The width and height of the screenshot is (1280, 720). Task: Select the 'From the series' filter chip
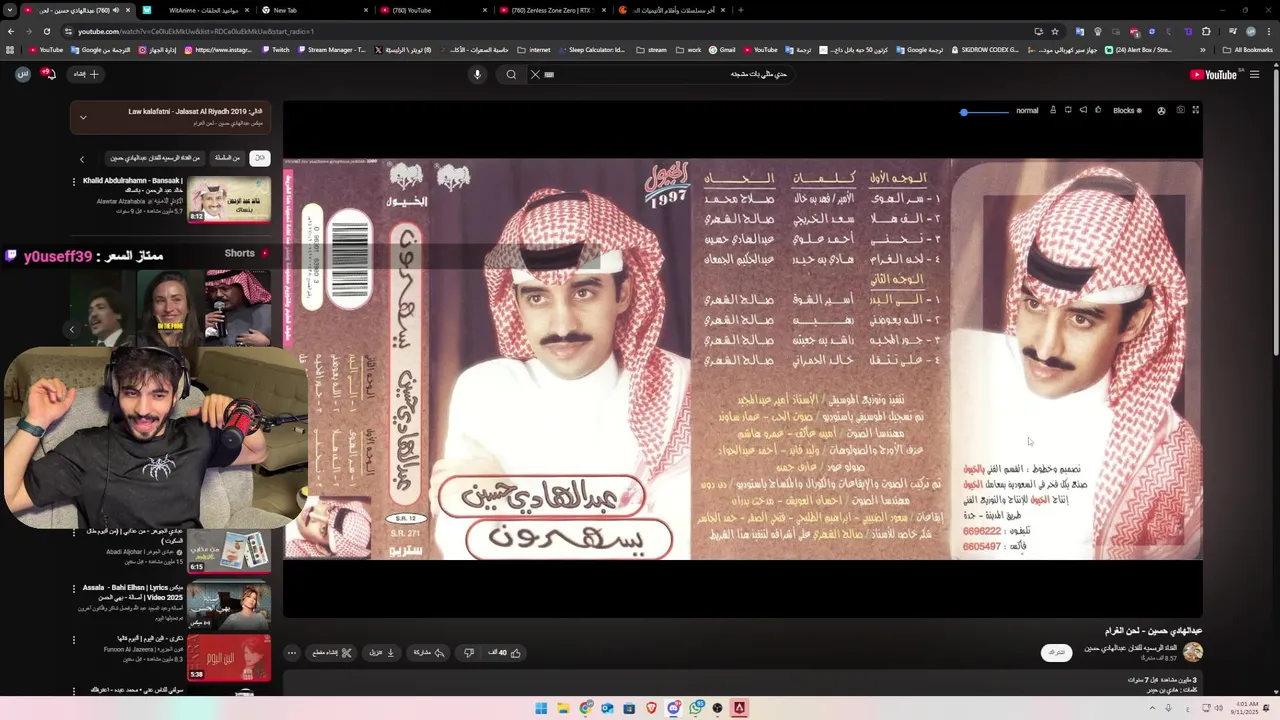[228, 158]
